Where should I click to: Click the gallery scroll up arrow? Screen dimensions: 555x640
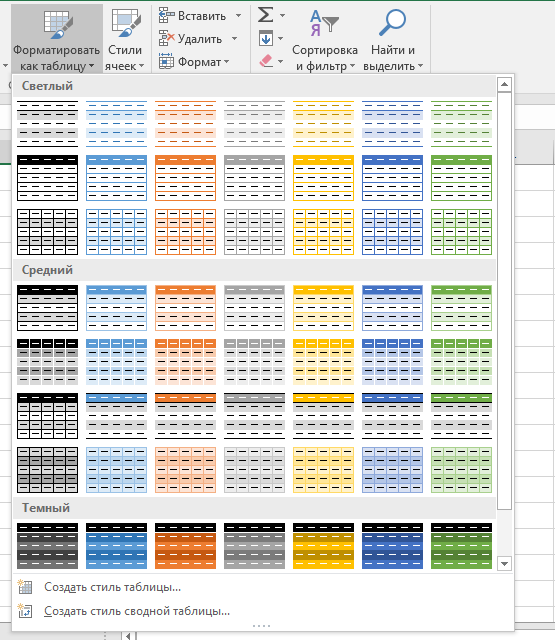pos(504,84)
